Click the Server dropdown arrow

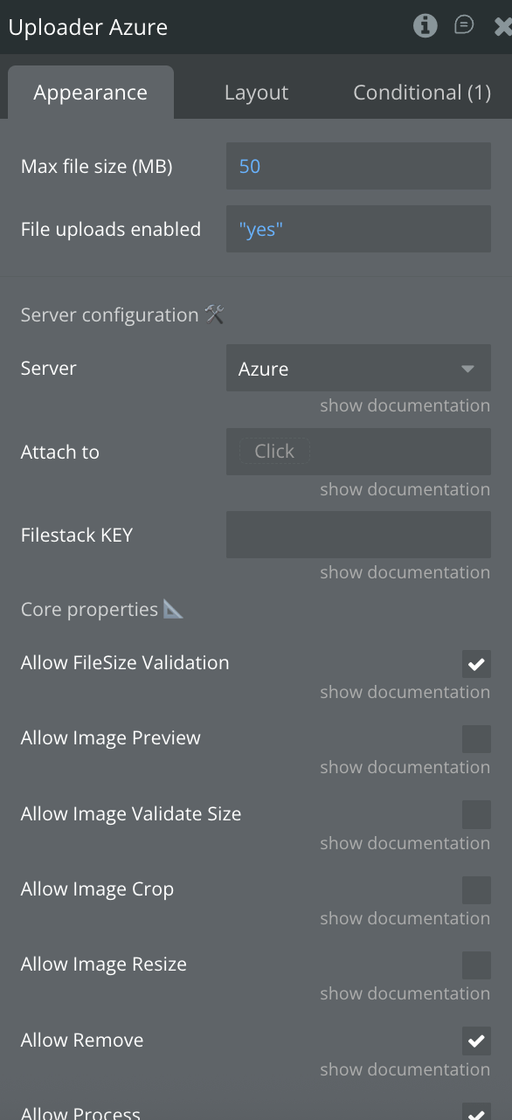coord(468,369)
